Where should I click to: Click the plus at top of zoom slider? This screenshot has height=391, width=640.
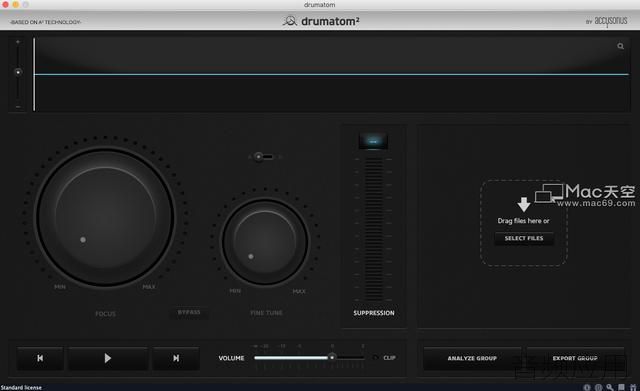(x=18, y=42)
